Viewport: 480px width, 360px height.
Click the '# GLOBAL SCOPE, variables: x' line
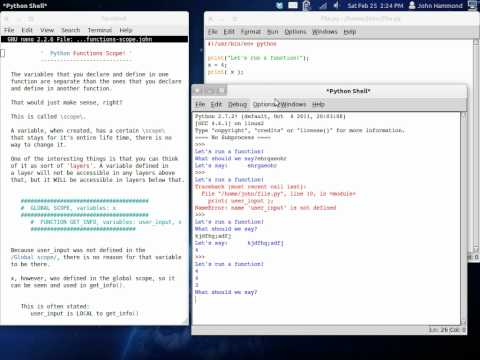68,208
